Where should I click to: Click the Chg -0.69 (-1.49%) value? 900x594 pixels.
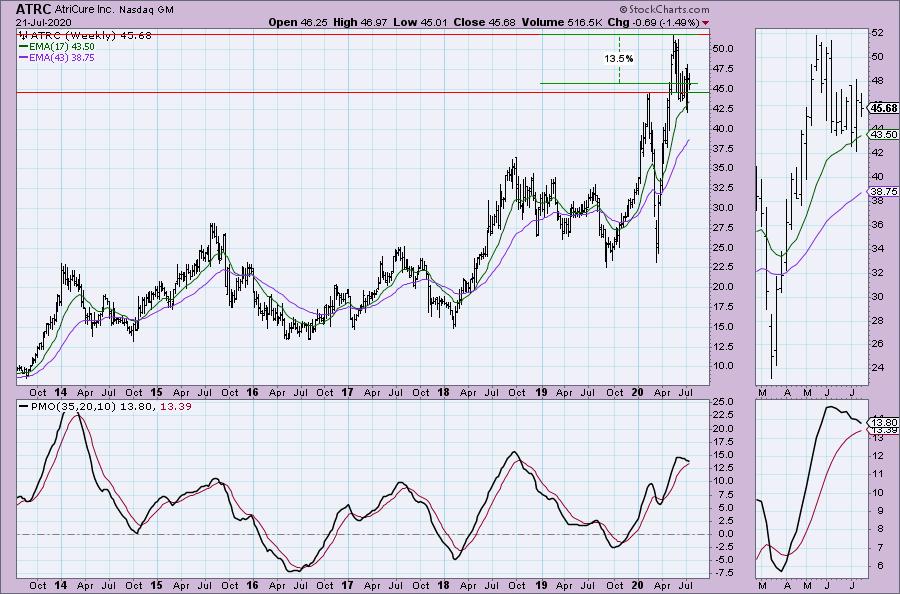click(x=653, y=22)
